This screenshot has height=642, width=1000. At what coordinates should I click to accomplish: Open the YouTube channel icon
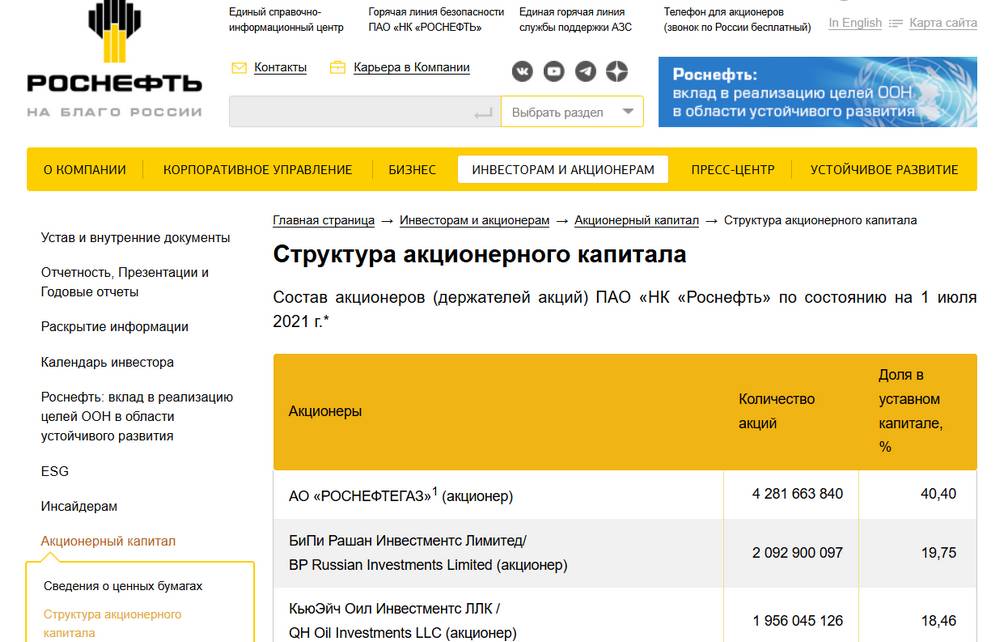[x=554, y=71]
